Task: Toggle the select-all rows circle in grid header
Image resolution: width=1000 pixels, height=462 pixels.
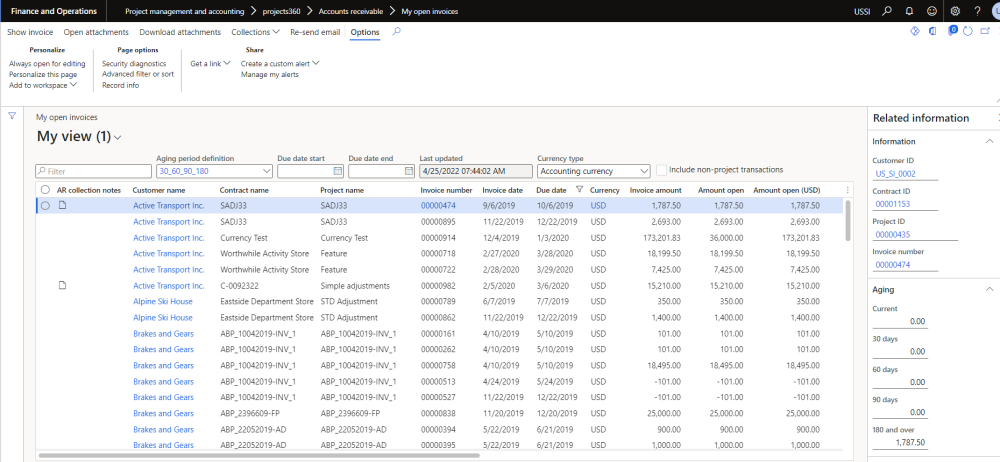Action: tap(45, 189)
